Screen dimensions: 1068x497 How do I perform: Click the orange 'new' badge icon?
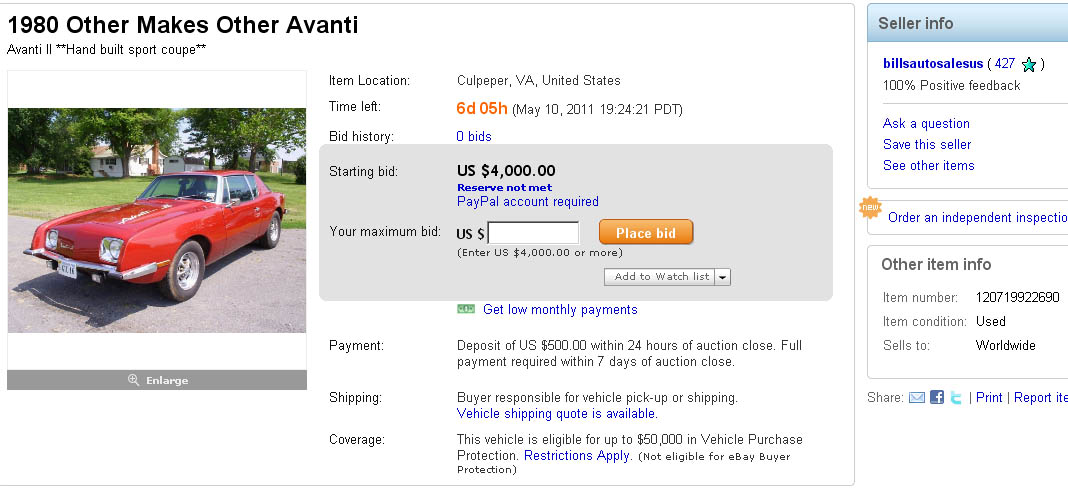[x=870, y=208]
